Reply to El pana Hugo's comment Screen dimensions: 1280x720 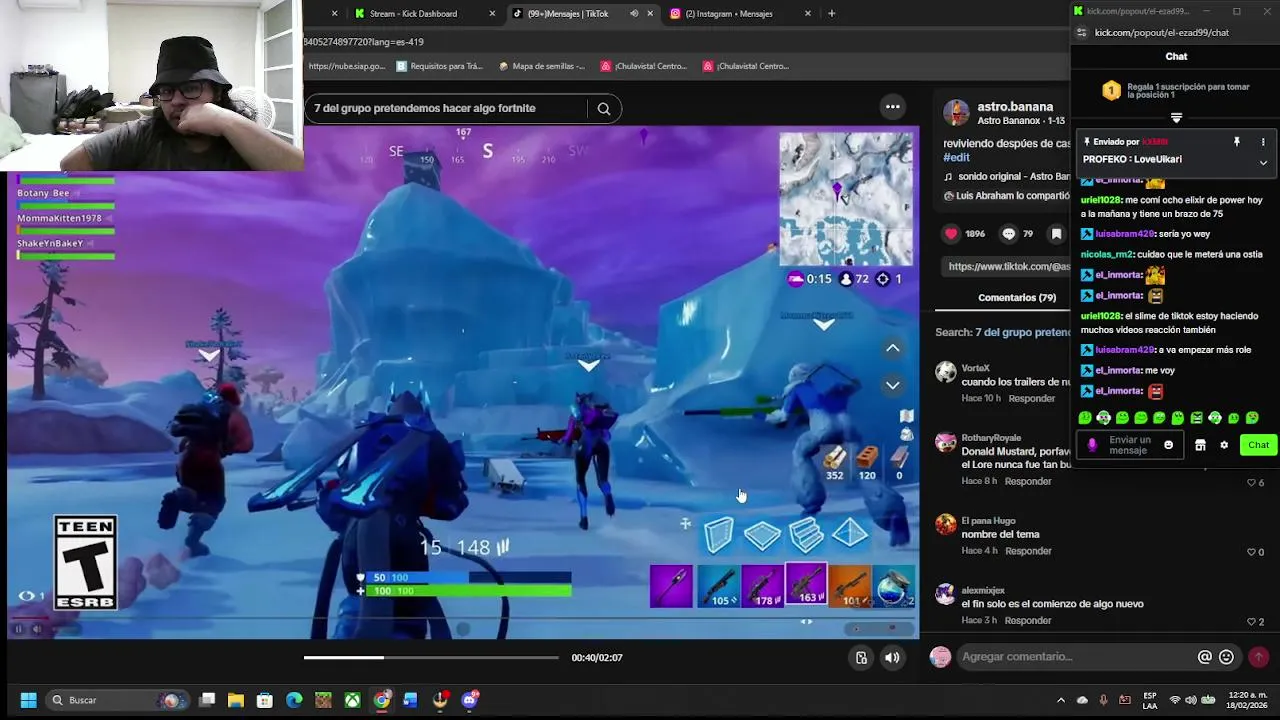(x=1028, y=552)
